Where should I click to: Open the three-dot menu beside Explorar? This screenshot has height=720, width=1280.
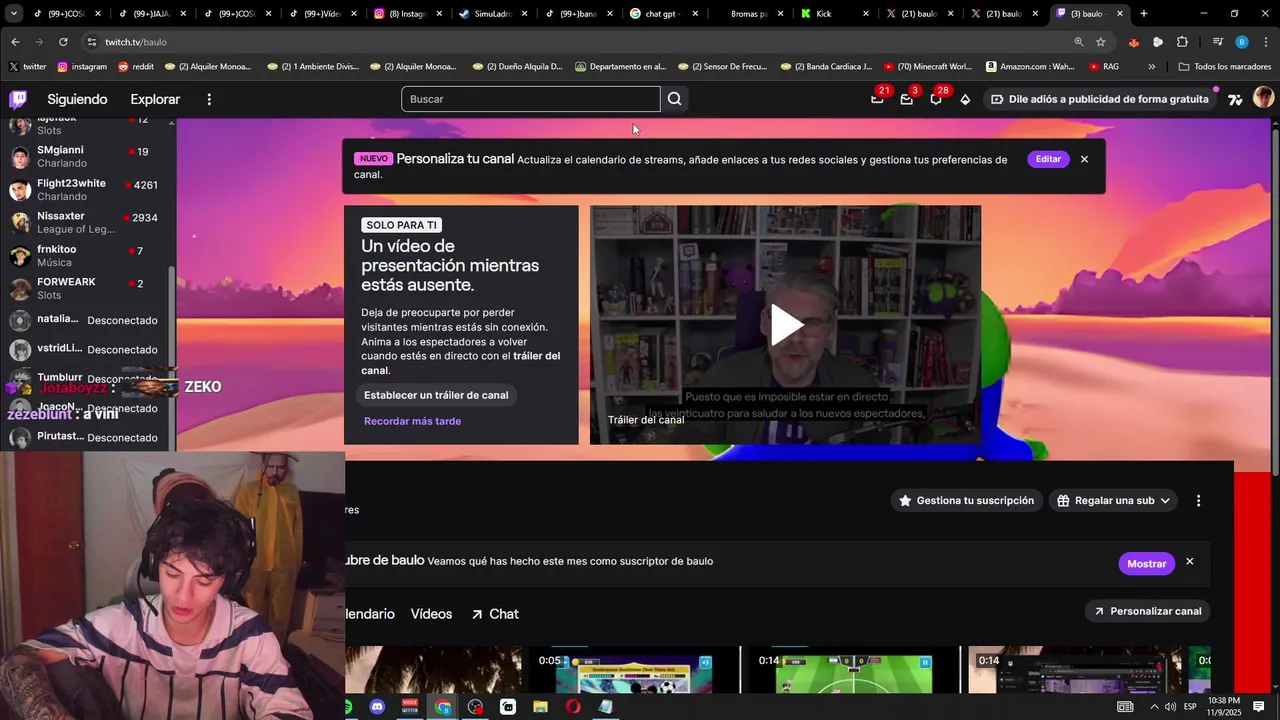coord(209,99)
